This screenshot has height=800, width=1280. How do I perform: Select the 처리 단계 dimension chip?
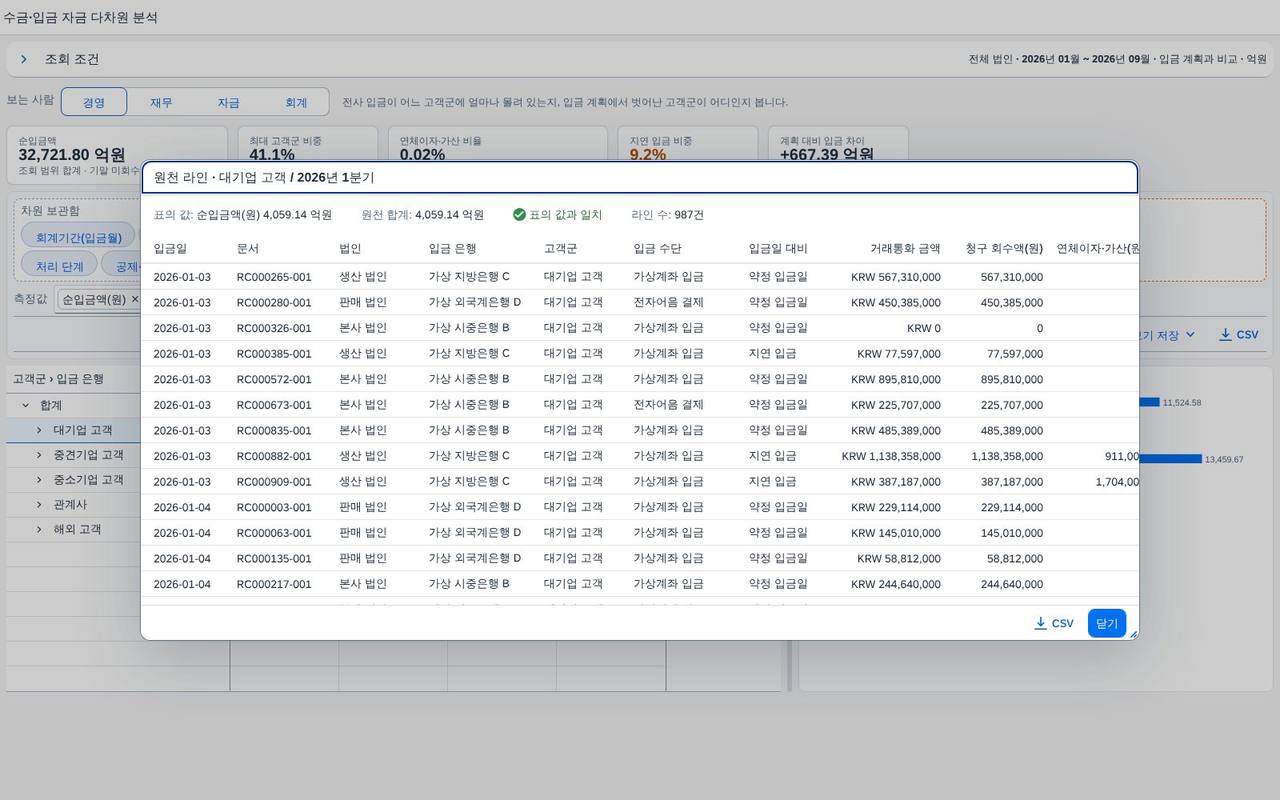(x=59, y=267)
